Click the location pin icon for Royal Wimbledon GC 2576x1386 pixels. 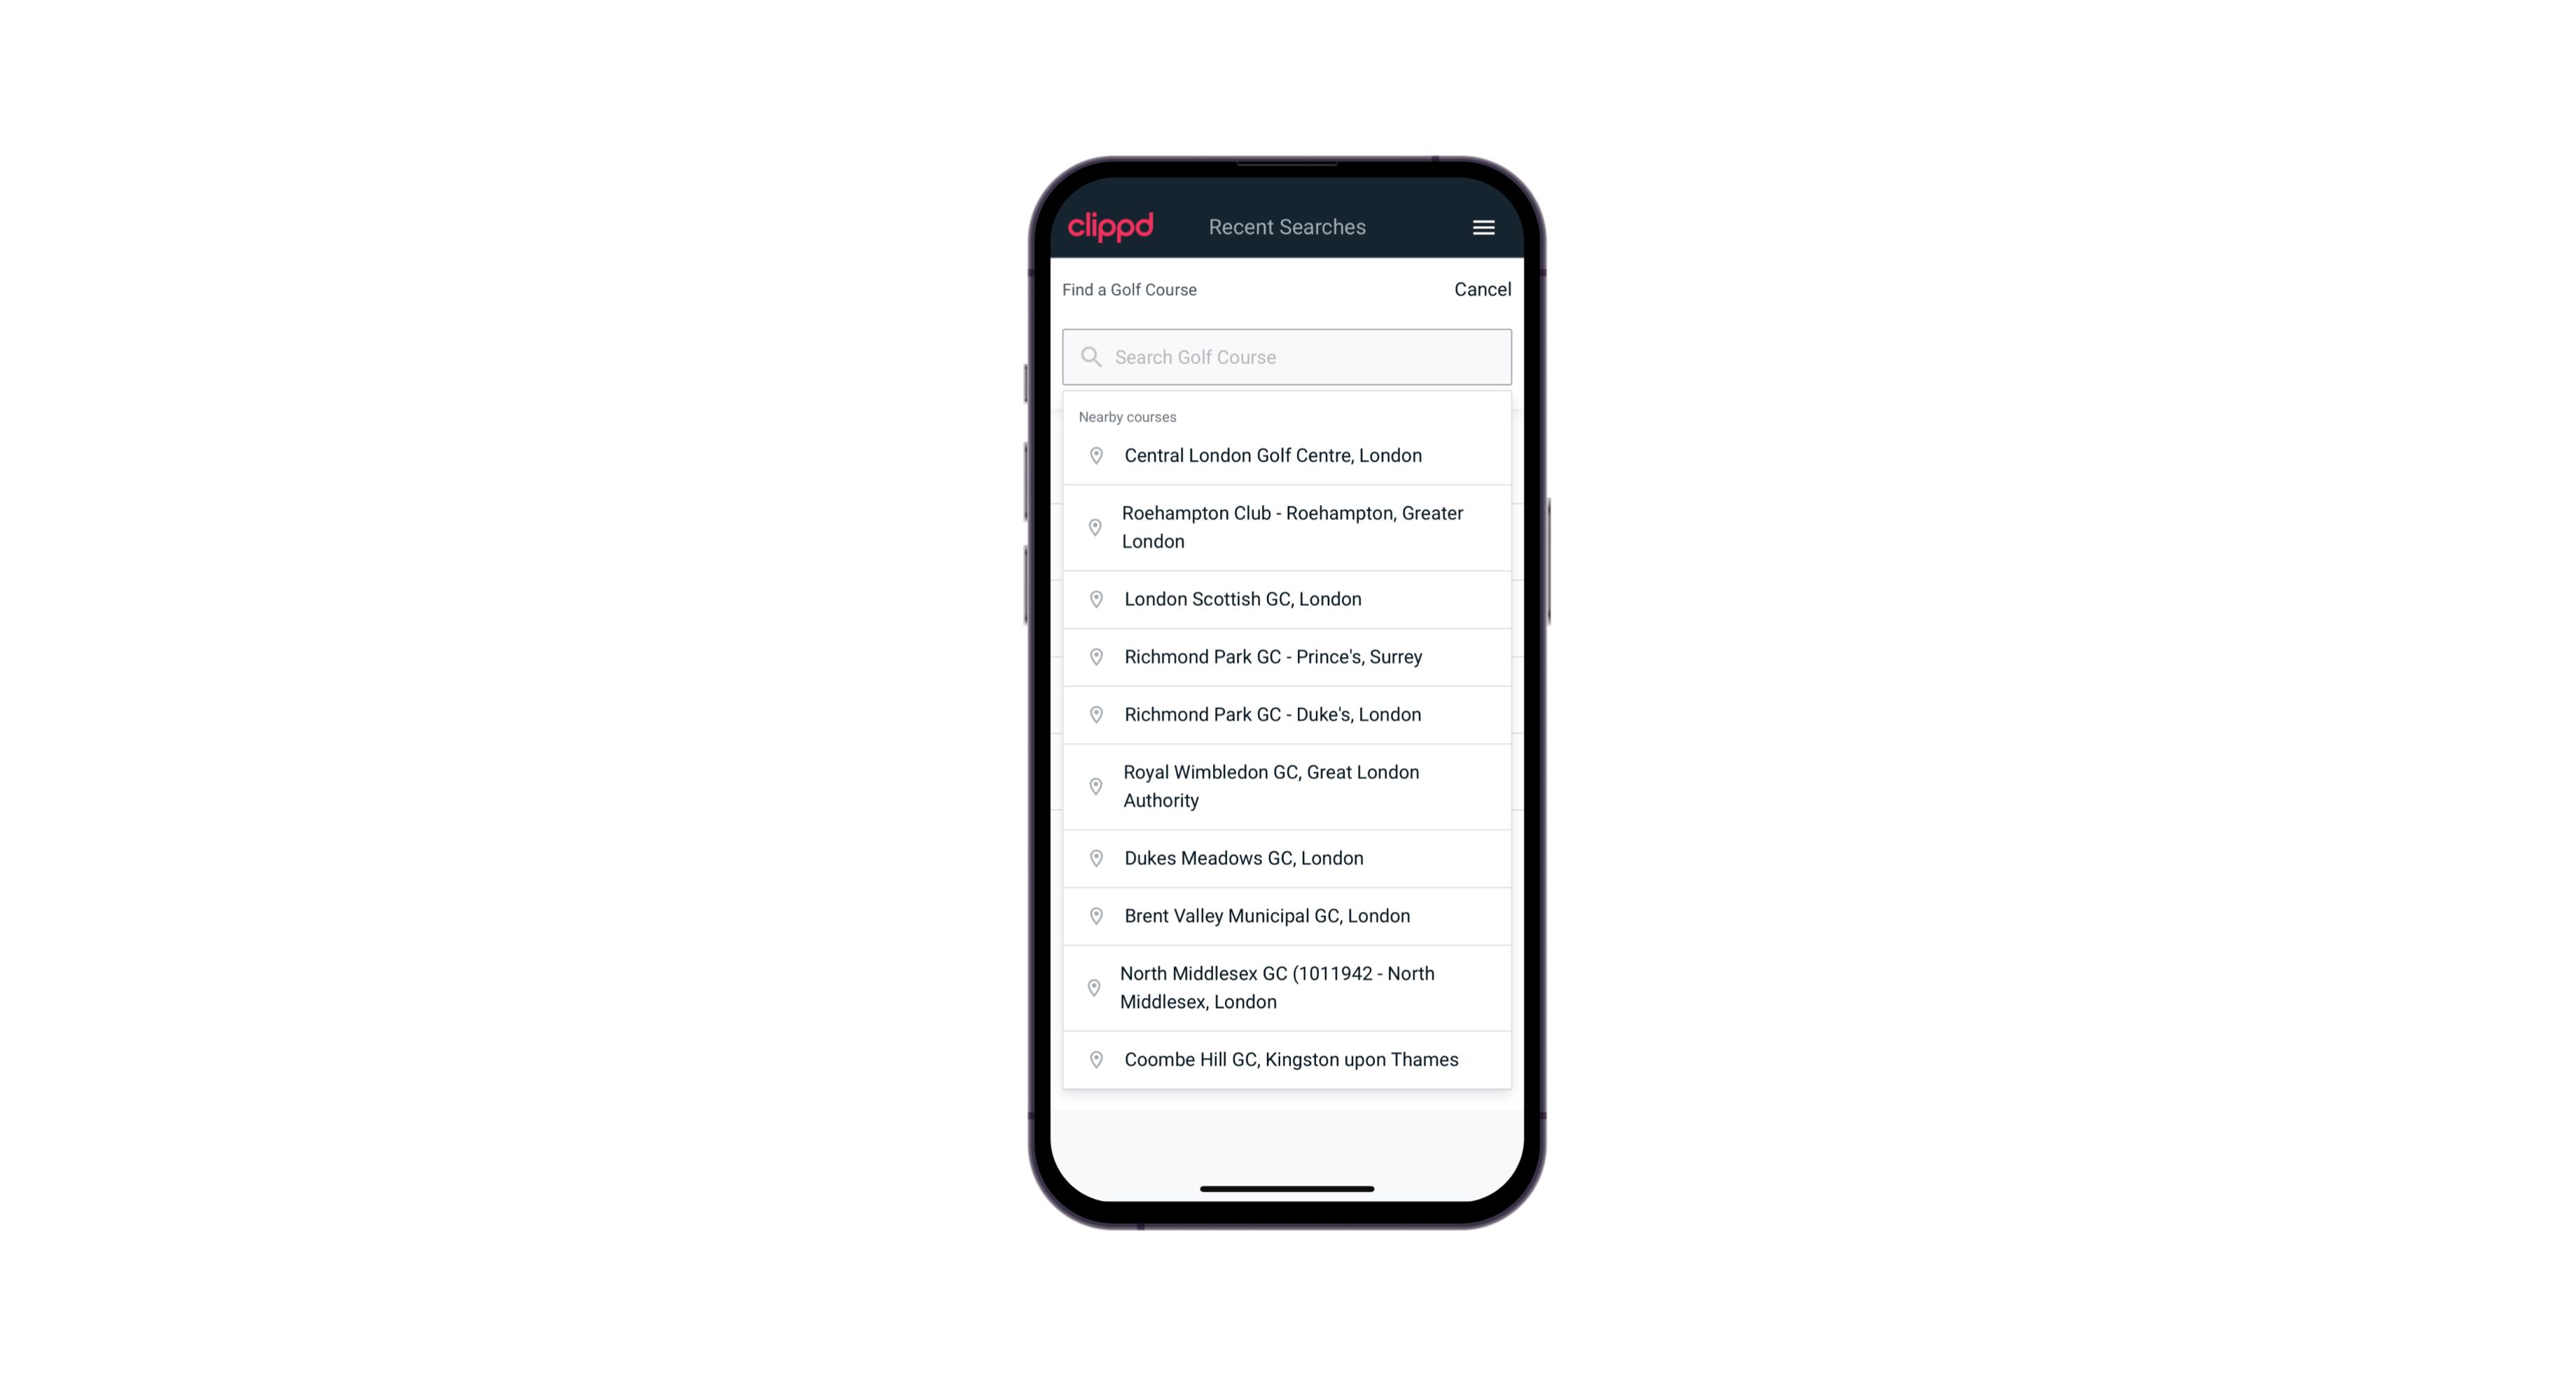click(x=1093, y=785)
